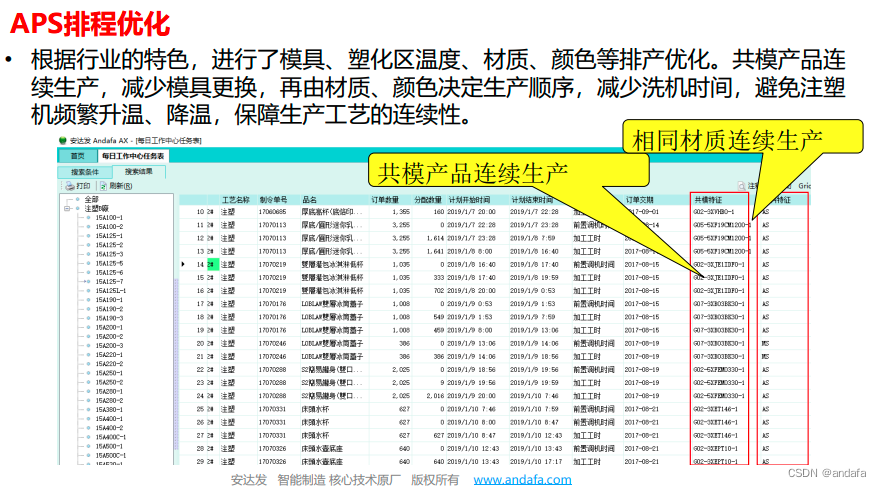Click end time 2019/1/8 16:40
Viewport: 881px width, 487px height.
533,252
